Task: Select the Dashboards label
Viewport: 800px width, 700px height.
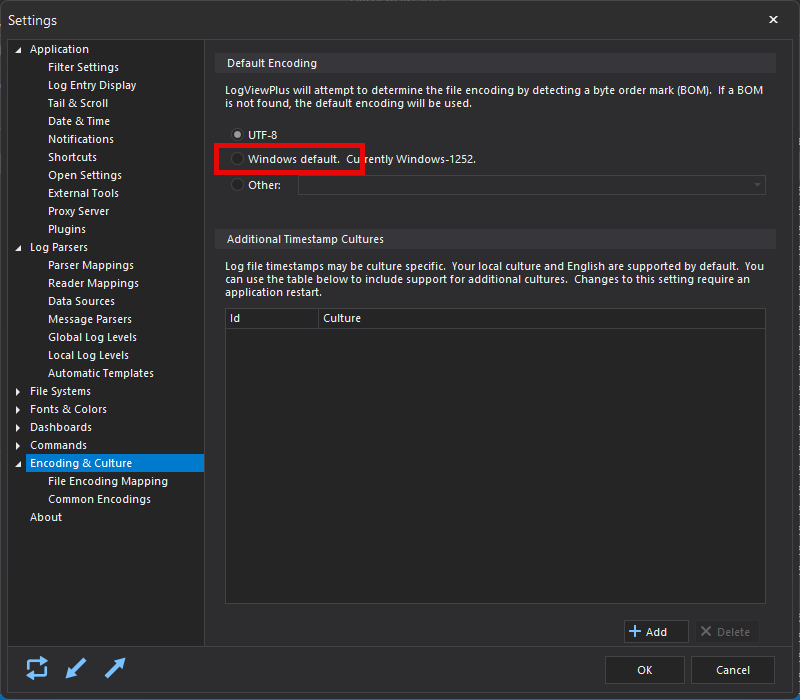Action: coord(61,427)
